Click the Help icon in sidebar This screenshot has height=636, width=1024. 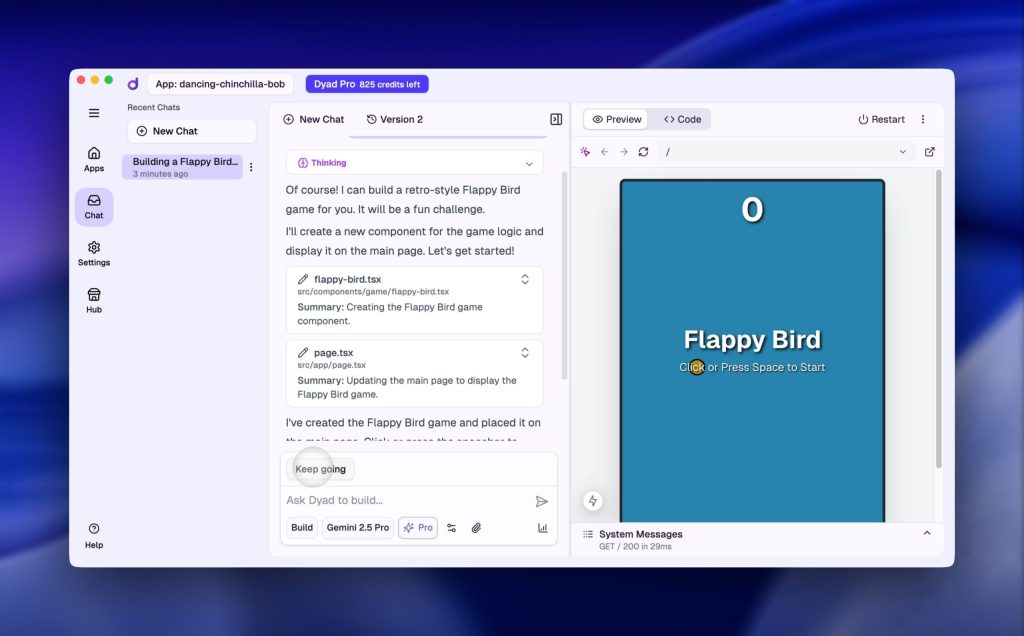[x=94, y=535]
